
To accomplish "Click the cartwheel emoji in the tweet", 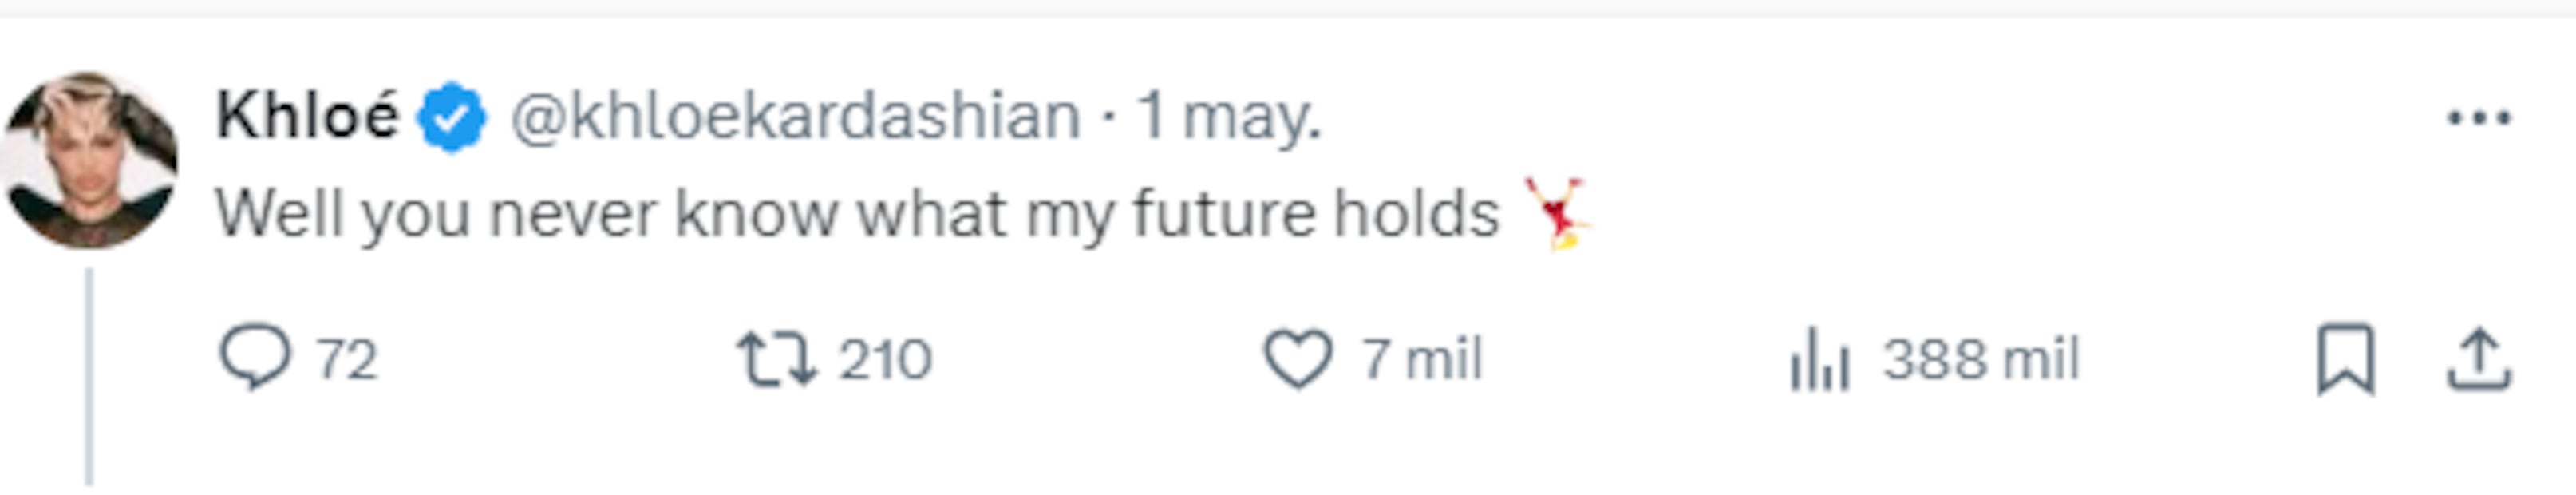I will [x=1557, y=213].
